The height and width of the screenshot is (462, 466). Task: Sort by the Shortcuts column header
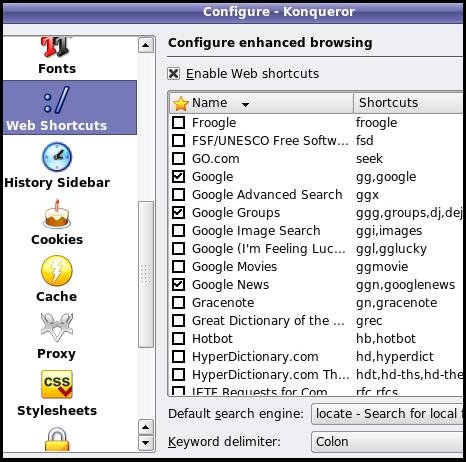point(409,103)
